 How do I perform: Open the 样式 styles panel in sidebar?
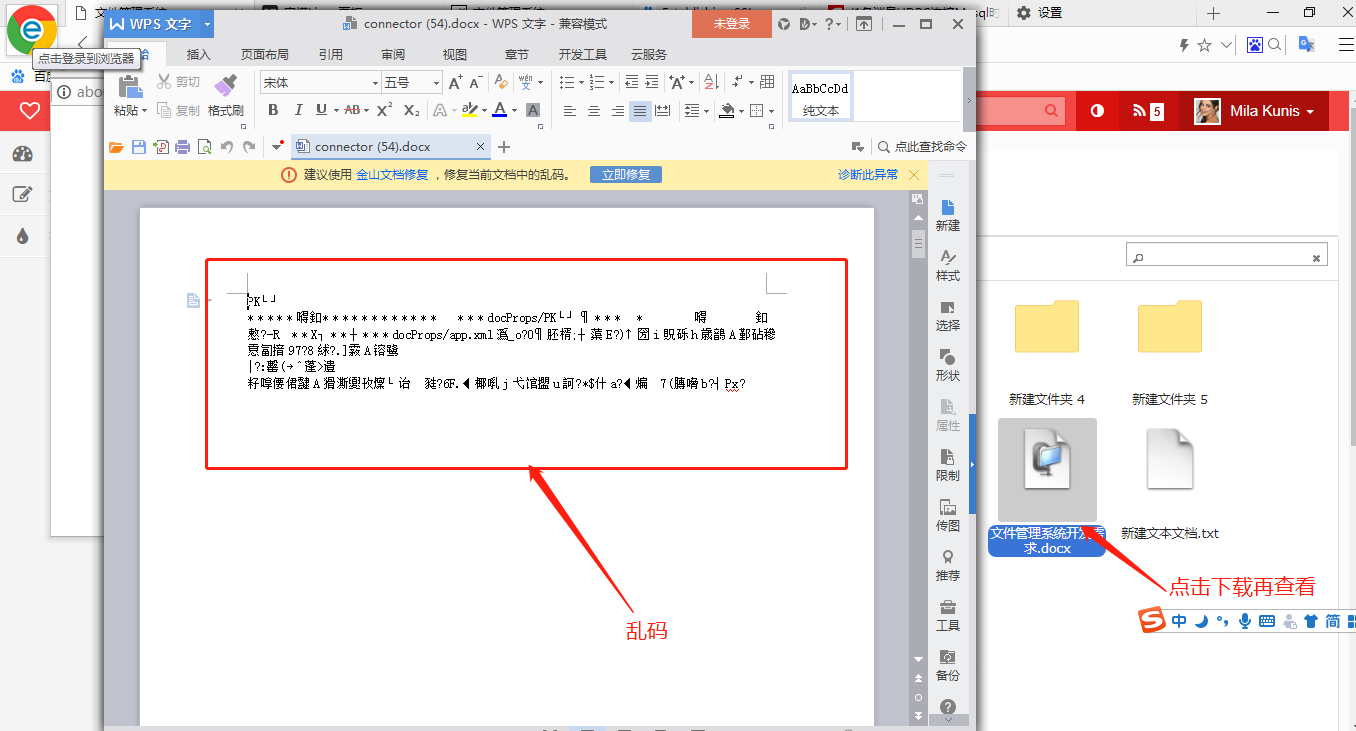(x=948, y=265)
